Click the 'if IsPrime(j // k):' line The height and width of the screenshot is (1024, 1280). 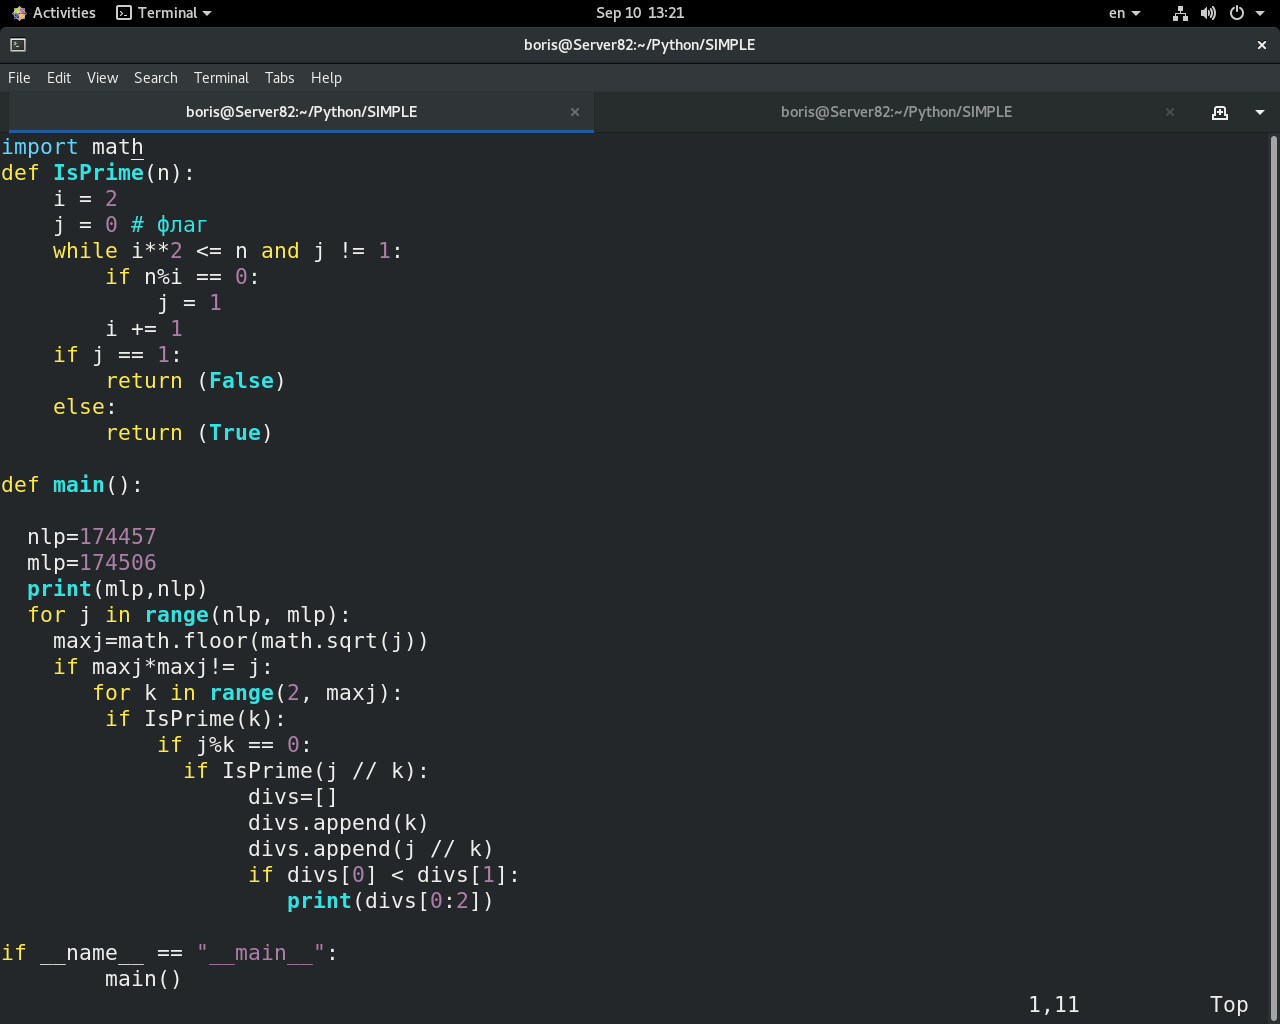click(x=306, y=771)
